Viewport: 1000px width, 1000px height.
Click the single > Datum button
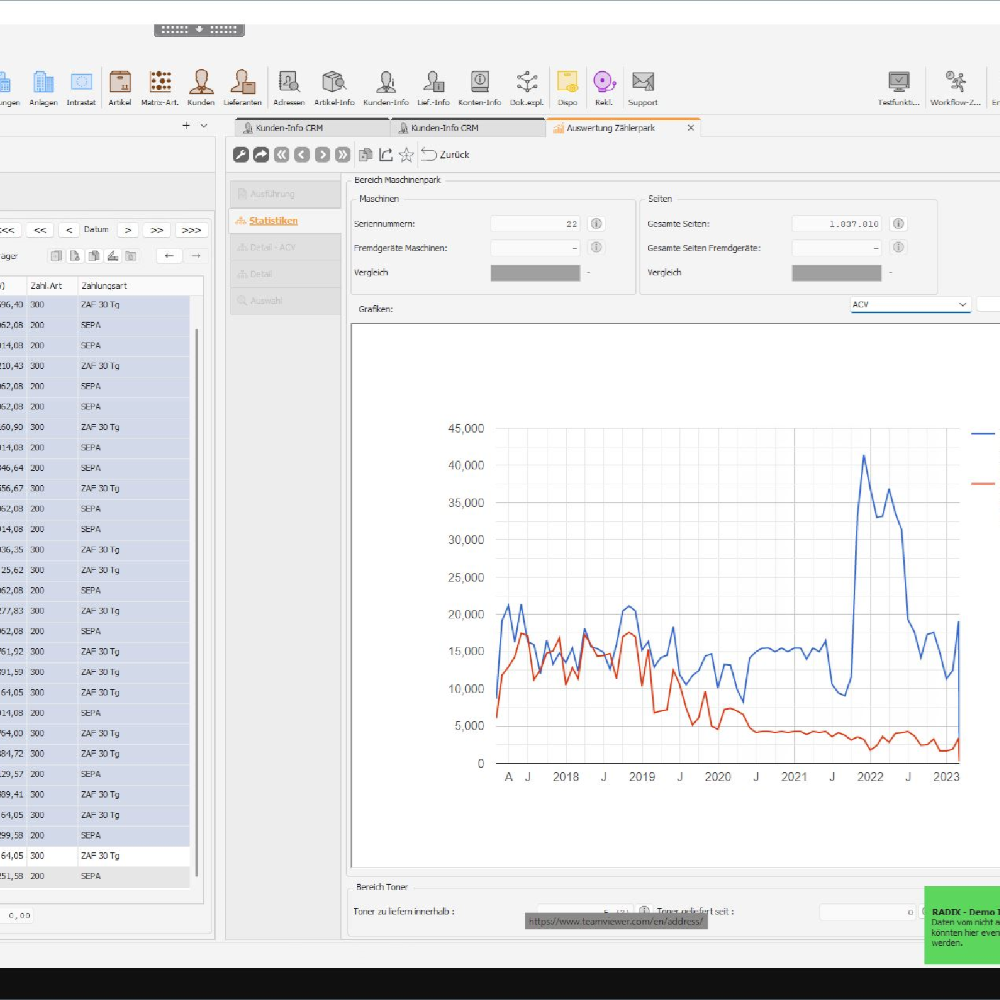coord(128,230)
